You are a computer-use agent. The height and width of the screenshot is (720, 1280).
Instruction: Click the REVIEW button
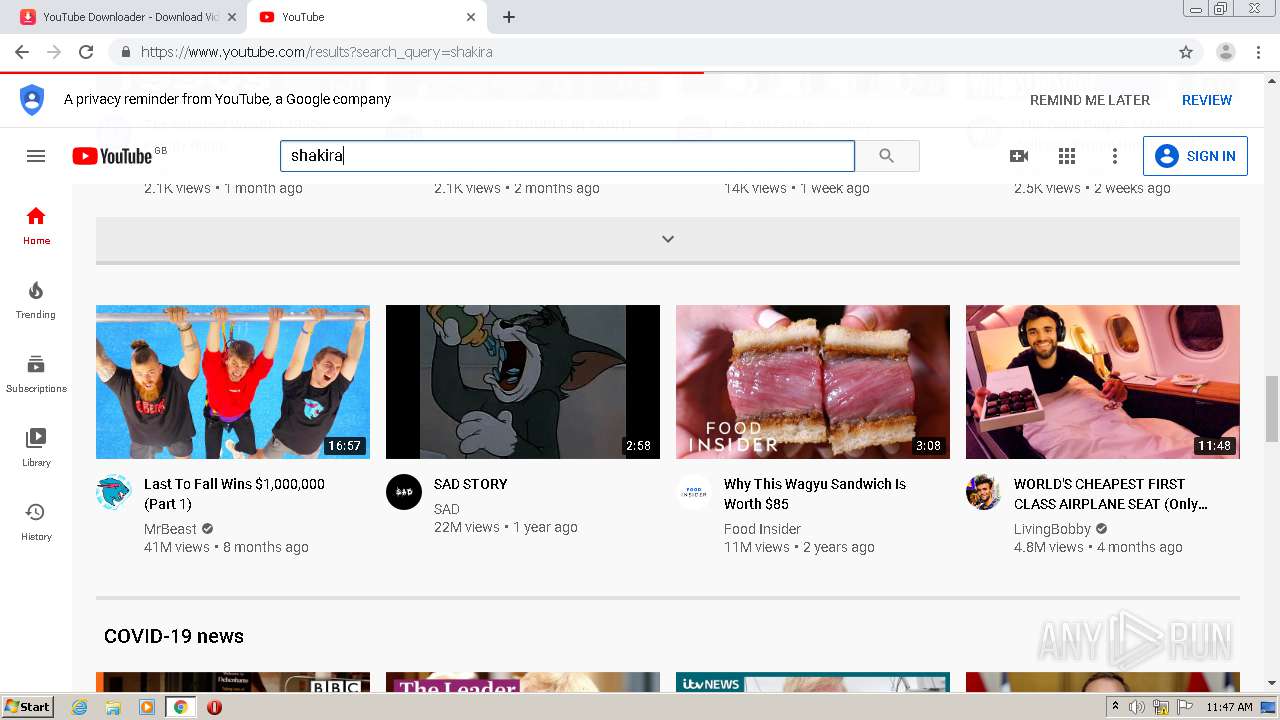coord(1207,100)
